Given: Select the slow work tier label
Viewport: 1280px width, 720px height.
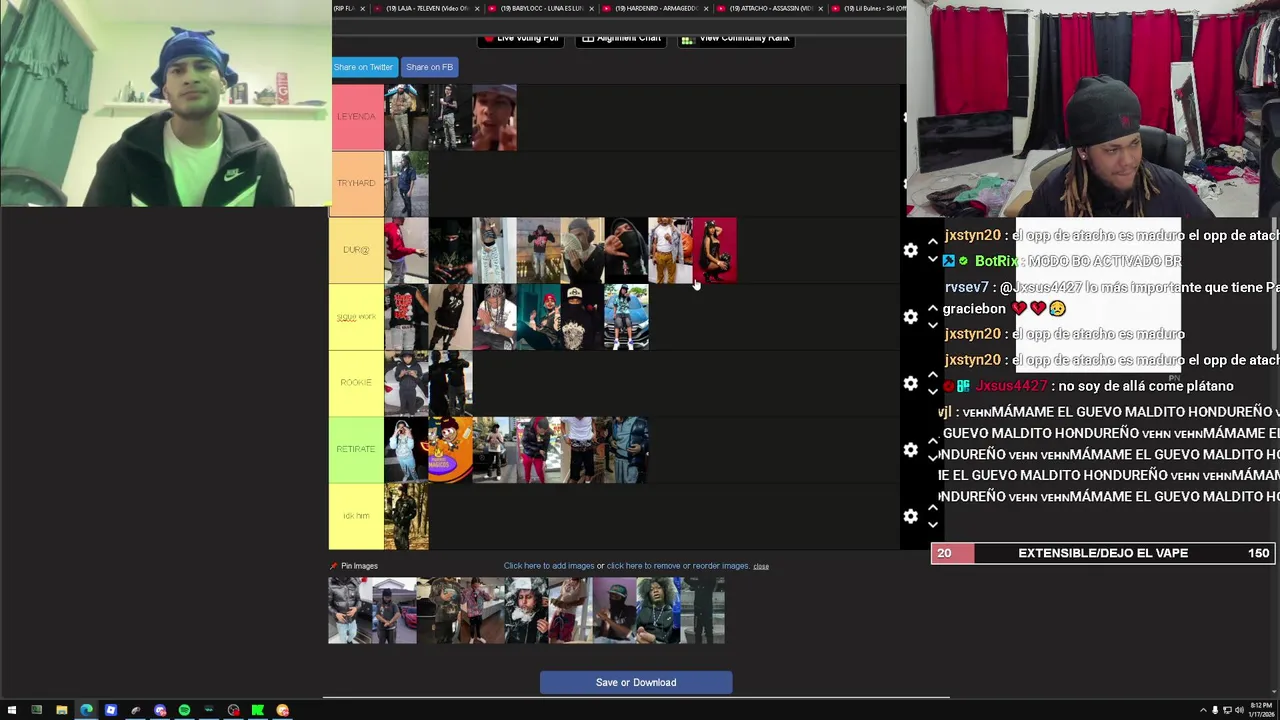Looking at the screenshot, I should [x=356, y=317].
